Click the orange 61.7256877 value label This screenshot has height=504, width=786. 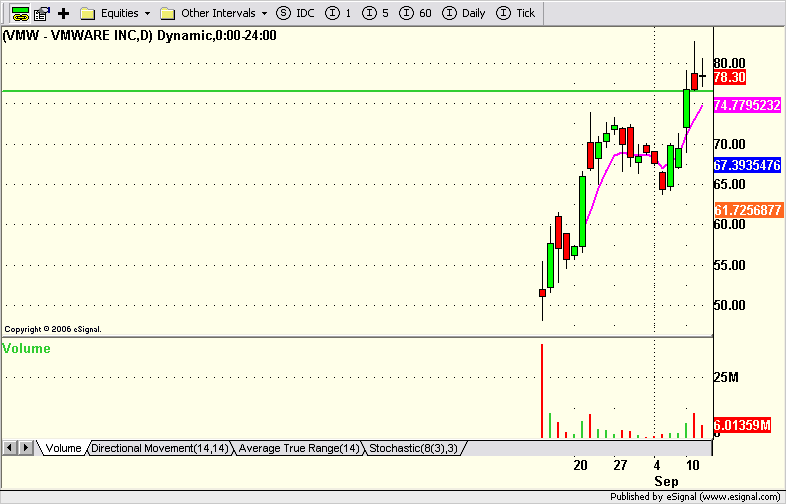click(x=748, y=210)
